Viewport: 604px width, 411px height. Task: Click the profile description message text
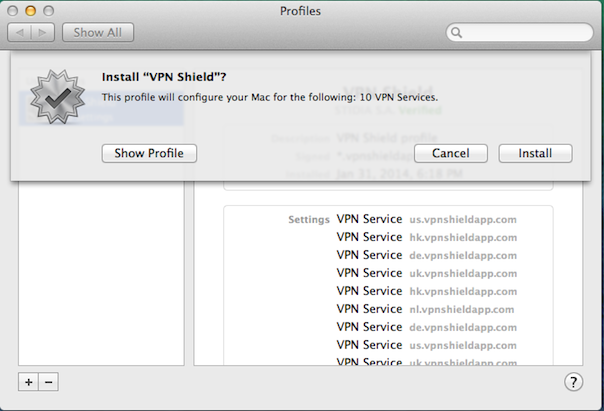pyautogui.click(x=270, y=97)
